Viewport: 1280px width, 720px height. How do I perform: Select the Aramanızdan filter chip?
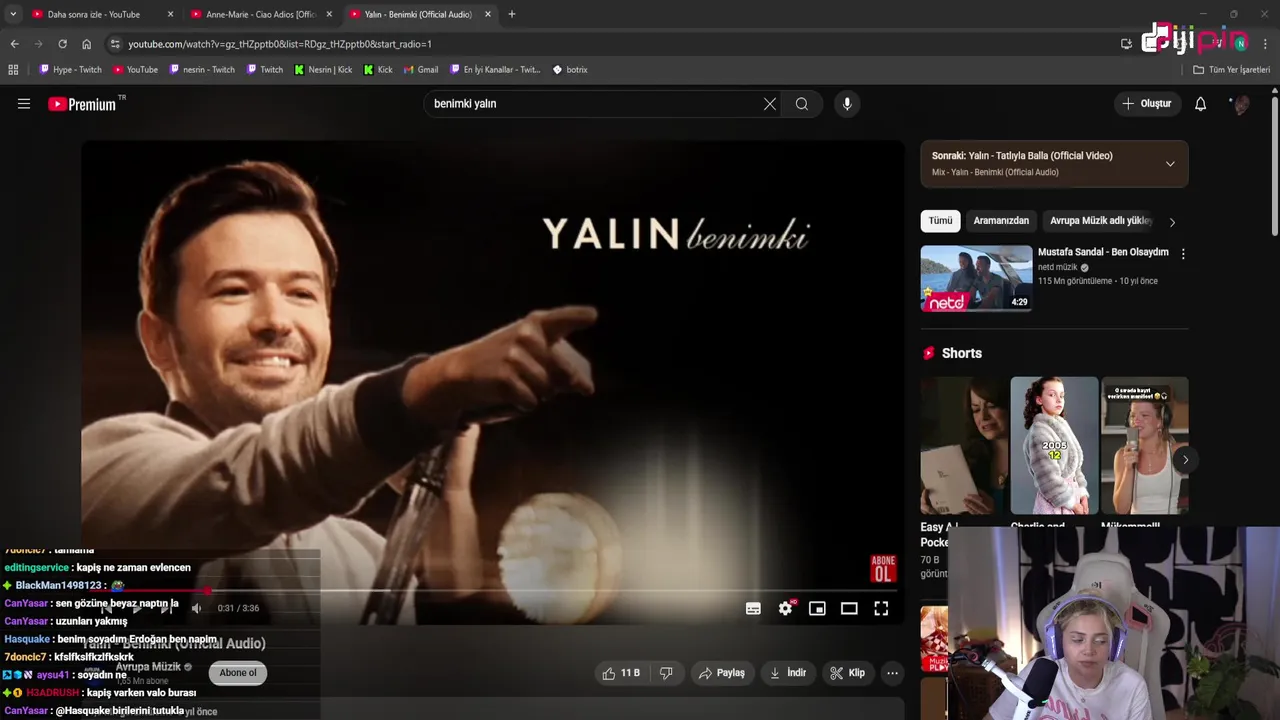coord(1001,221)
